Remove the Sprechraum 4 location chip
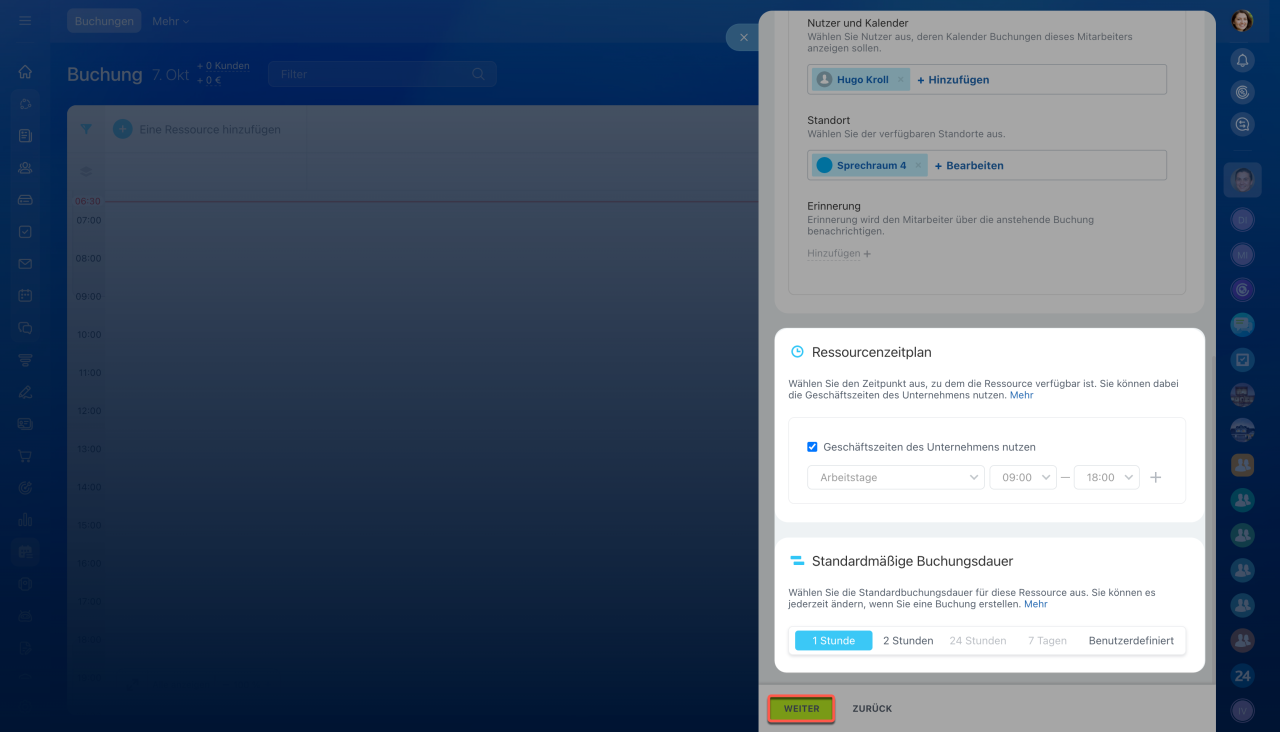This screenshot has height=732, width=1280. tap(918, 166)
